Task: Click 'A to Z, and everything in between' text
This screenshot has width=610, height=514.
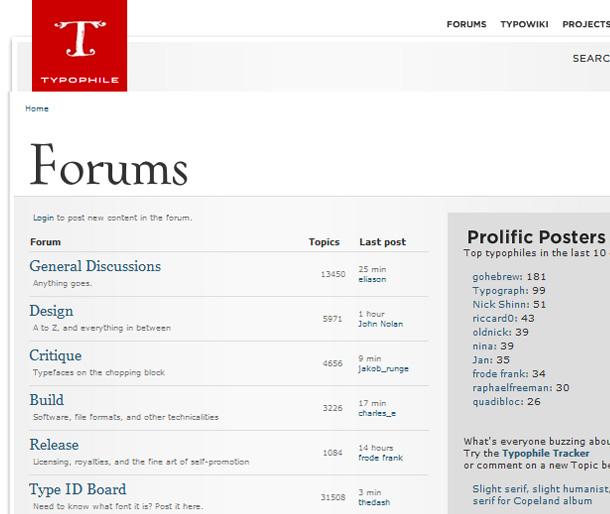Action: point(102,328)
